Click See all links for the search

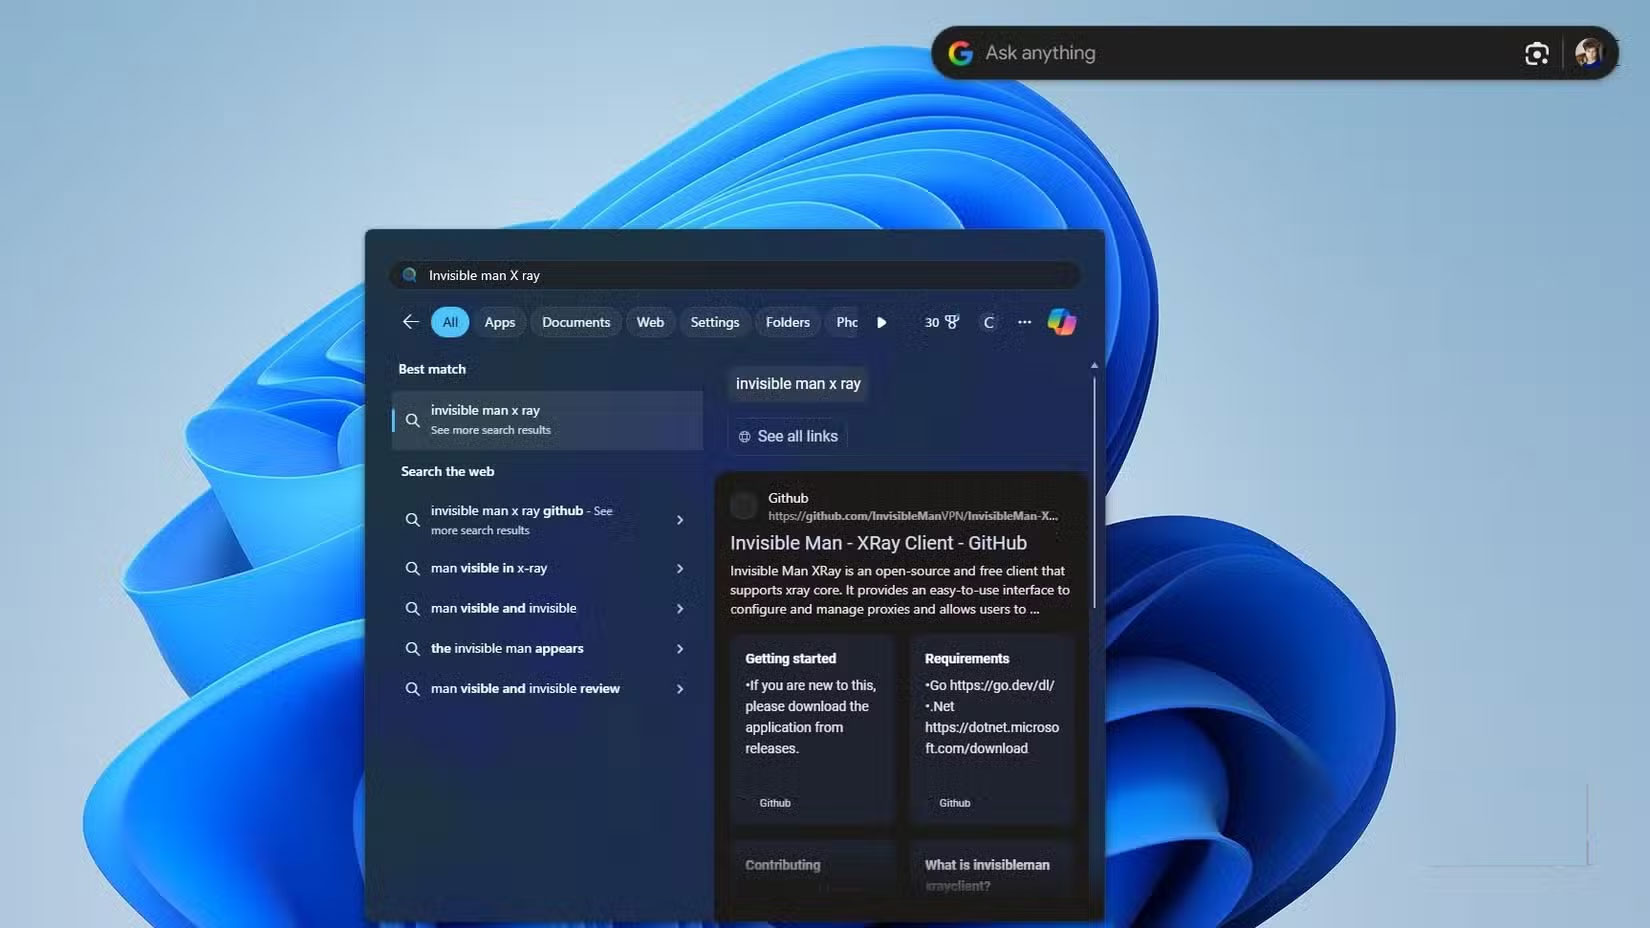click(797, 436)
